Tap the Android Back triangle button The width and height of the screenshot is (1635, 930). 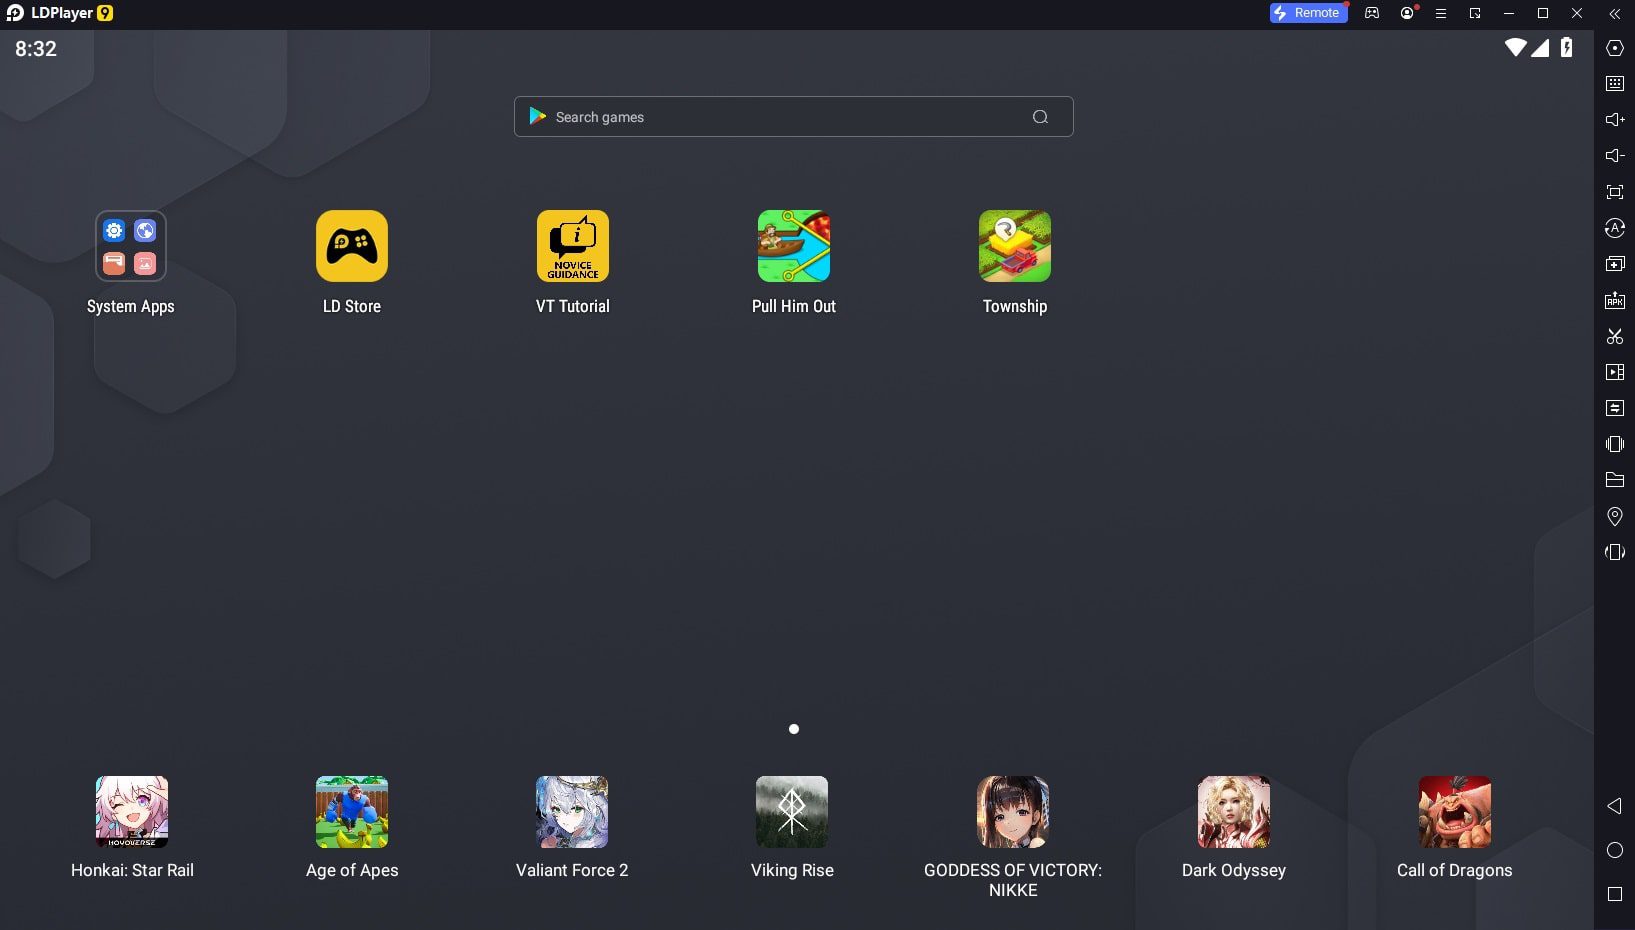pos(1614,806)
